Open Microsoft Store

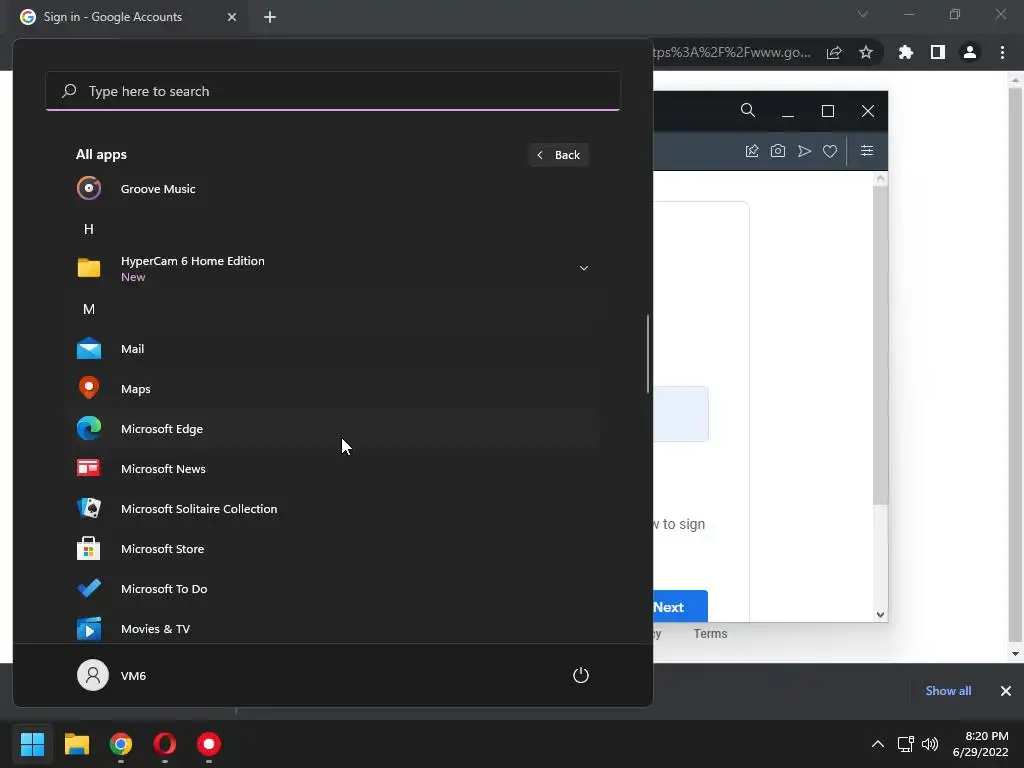[x=332, y=549]
